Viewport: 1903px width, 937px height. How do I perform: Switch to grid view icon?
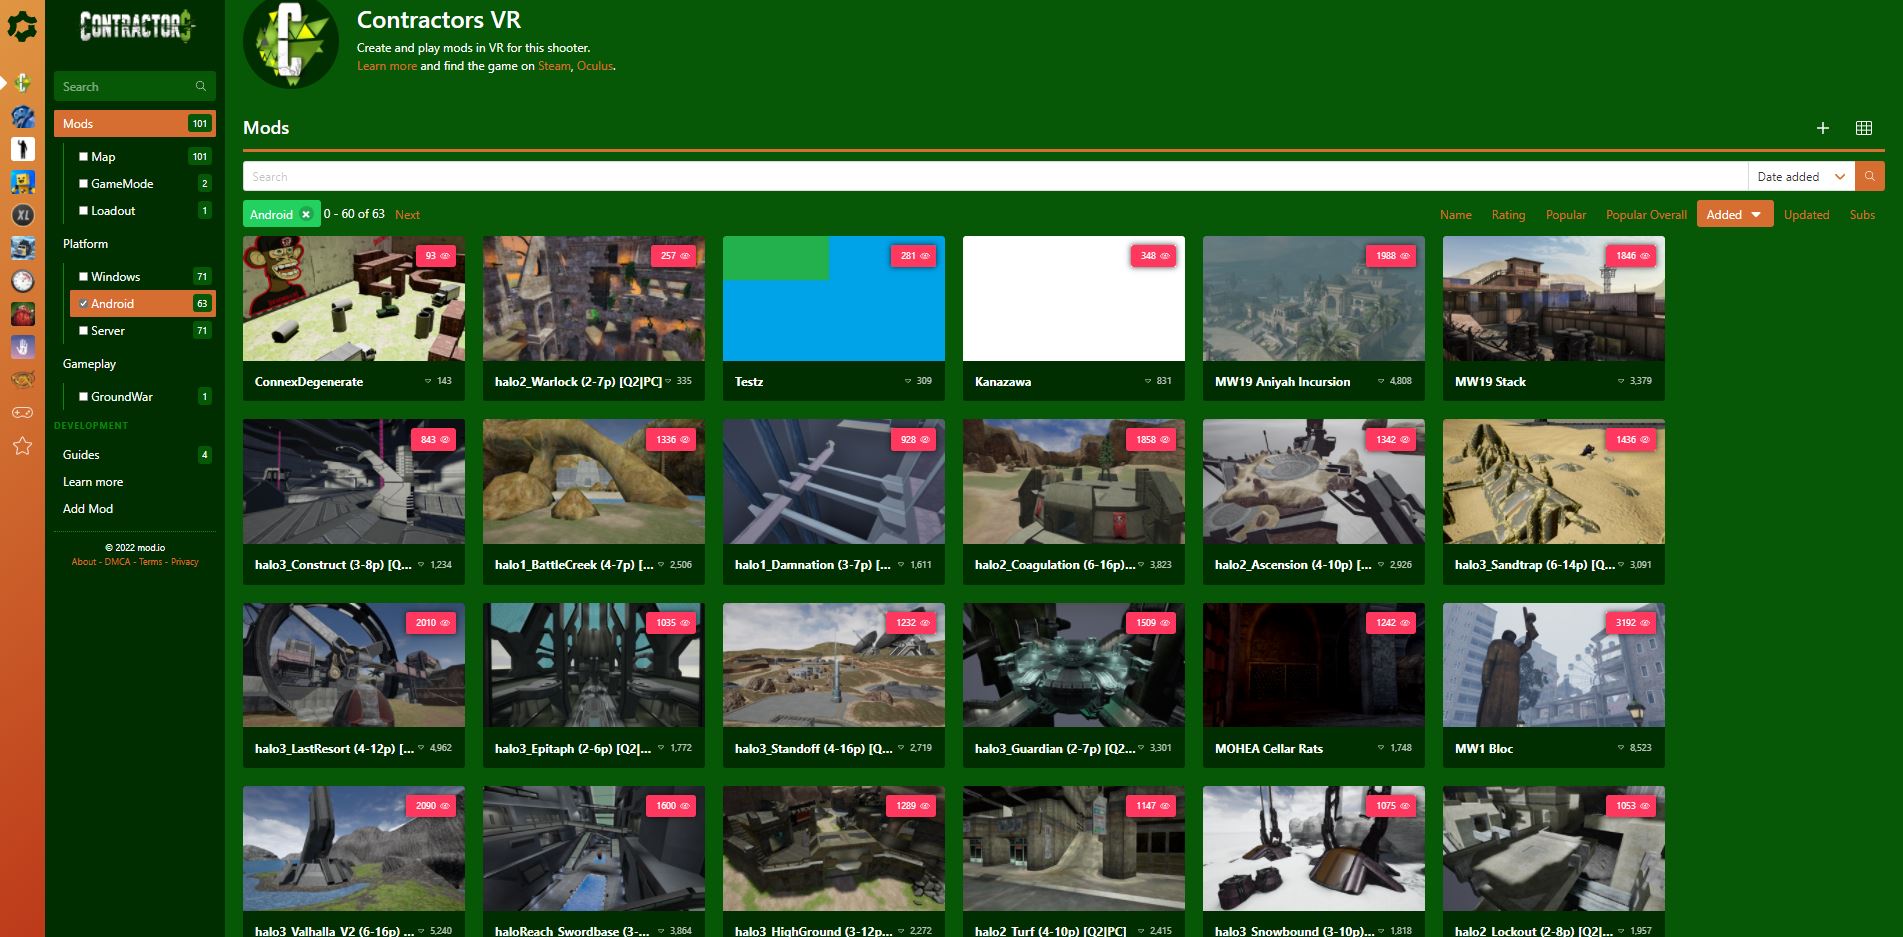(x=1864, y=128)
